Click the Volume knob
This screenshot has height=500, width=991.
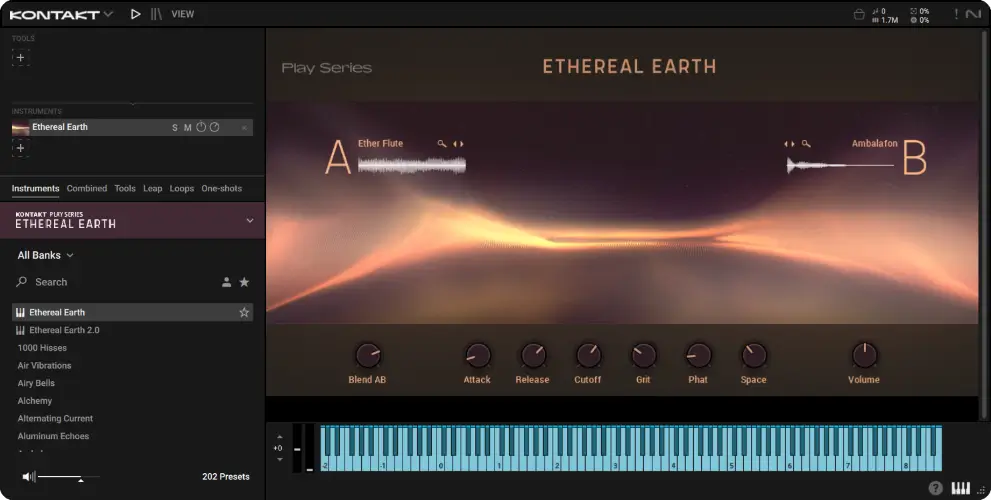(x=864, y=356)
